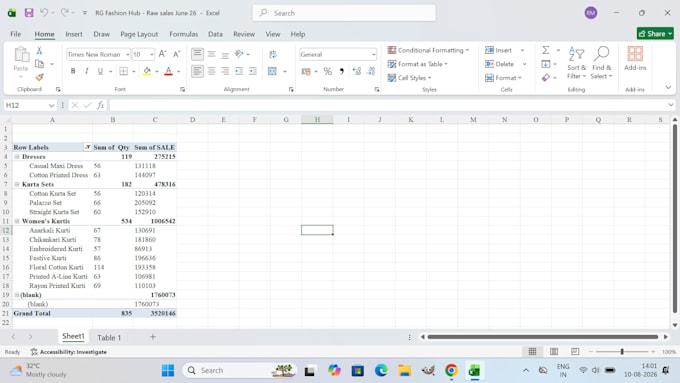Click Accounting Number Format icon
The image size is (680, 383).
tap(306, 71)
